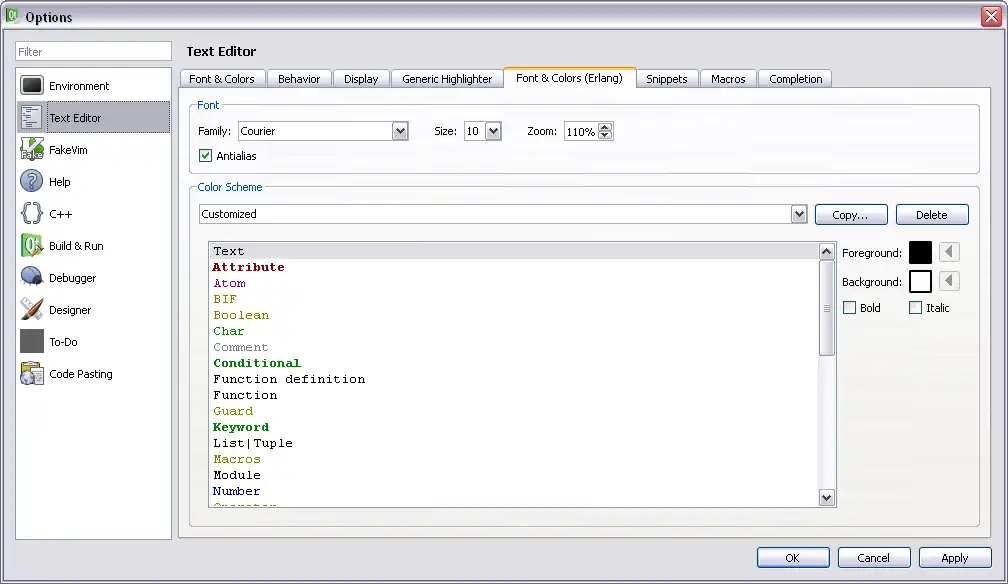Viewport: 1008px width, 584px height.
Task: Pick the Background color swatch
Action: [x=920, y=281]
